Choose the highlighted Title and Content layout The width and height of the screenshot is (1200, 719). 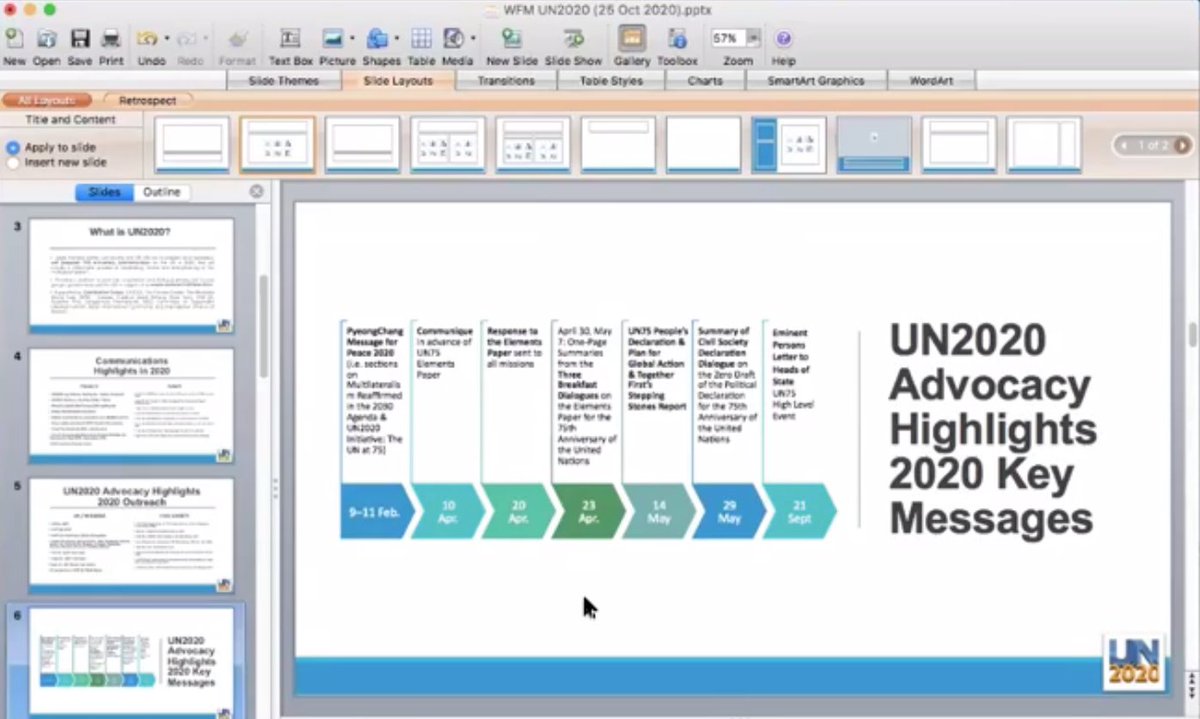(x=277, y=145)
